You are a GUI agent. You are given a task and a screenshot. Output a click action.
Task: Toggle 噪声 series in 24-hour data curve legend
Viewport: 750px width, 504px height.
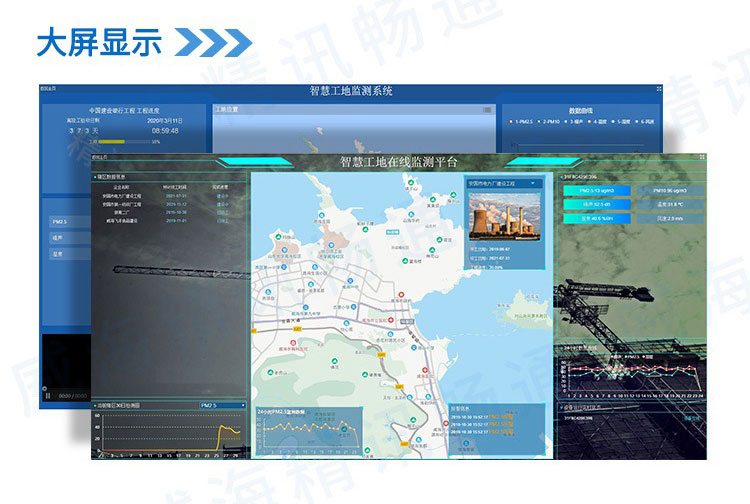(616, 357)
